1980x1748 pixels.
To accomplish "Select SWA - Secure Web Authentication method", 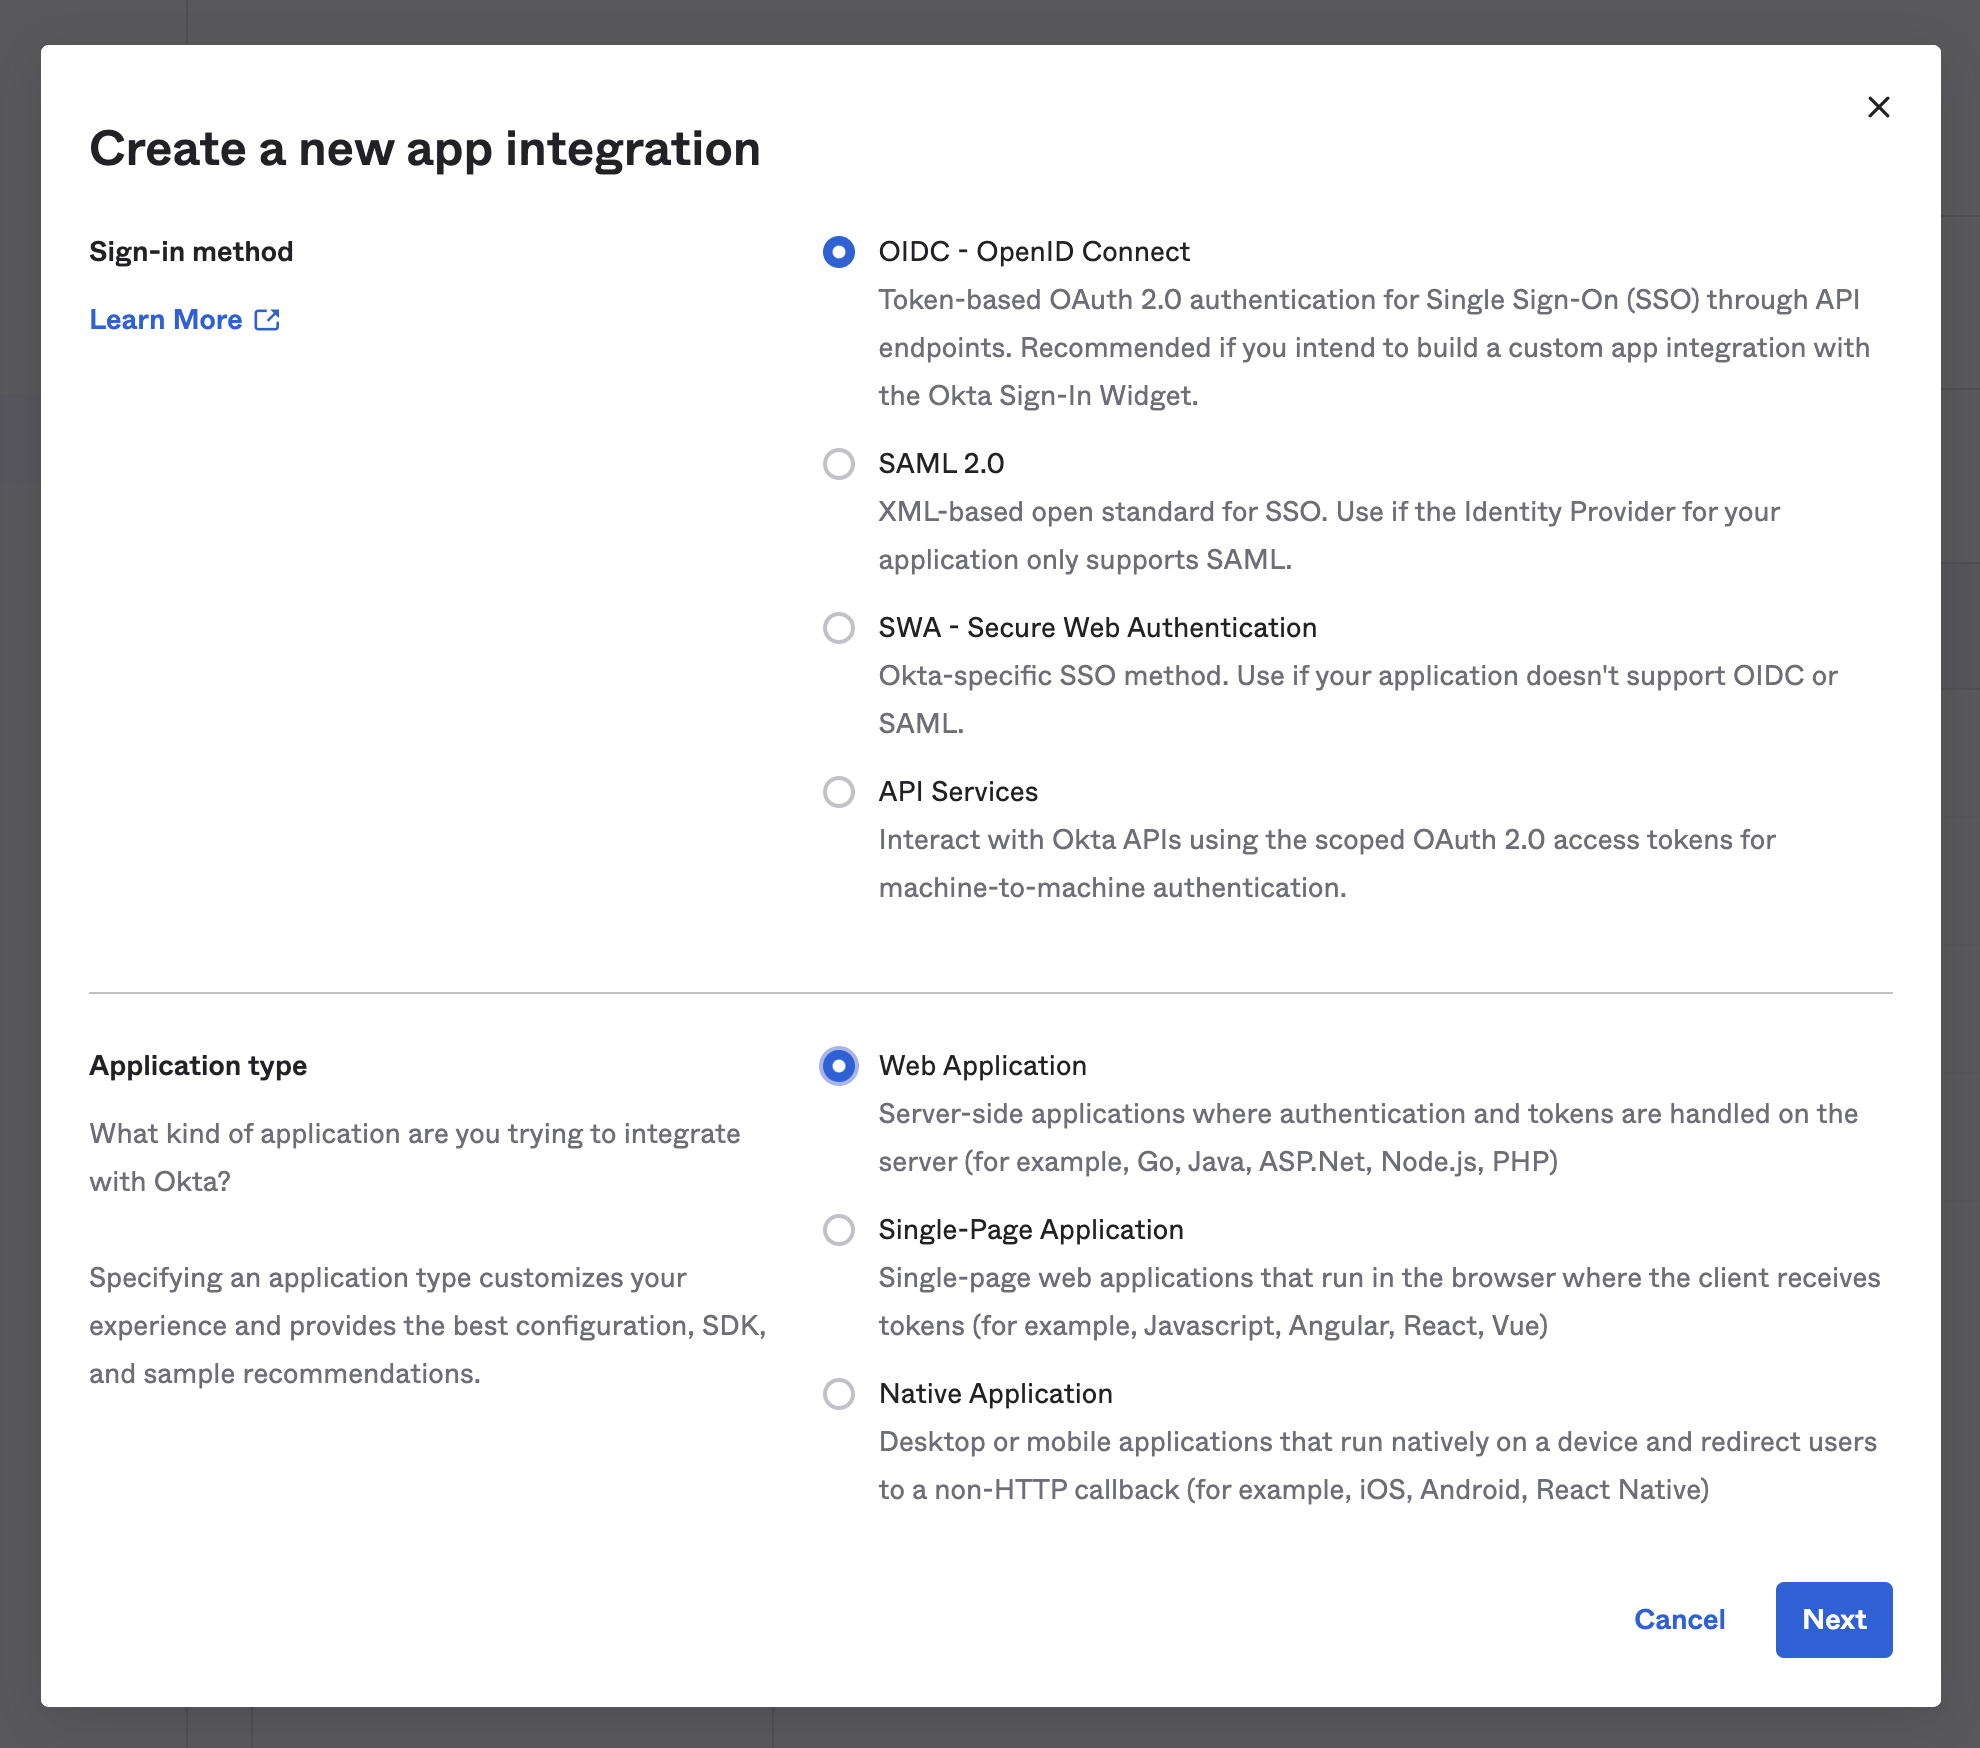I will pyautogui.click(x=838, y=626).
